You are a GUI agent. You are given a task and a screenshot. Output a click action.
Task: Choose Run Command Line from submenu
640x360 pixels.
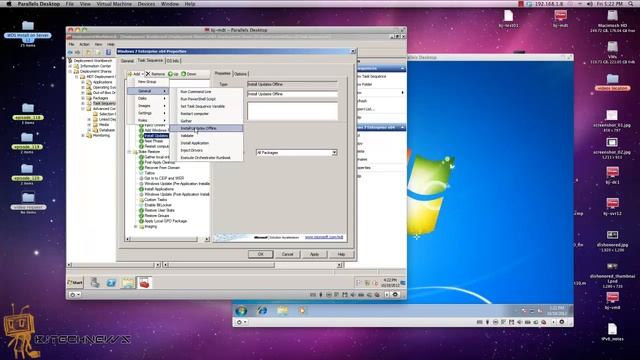click(x=206, y=91)
